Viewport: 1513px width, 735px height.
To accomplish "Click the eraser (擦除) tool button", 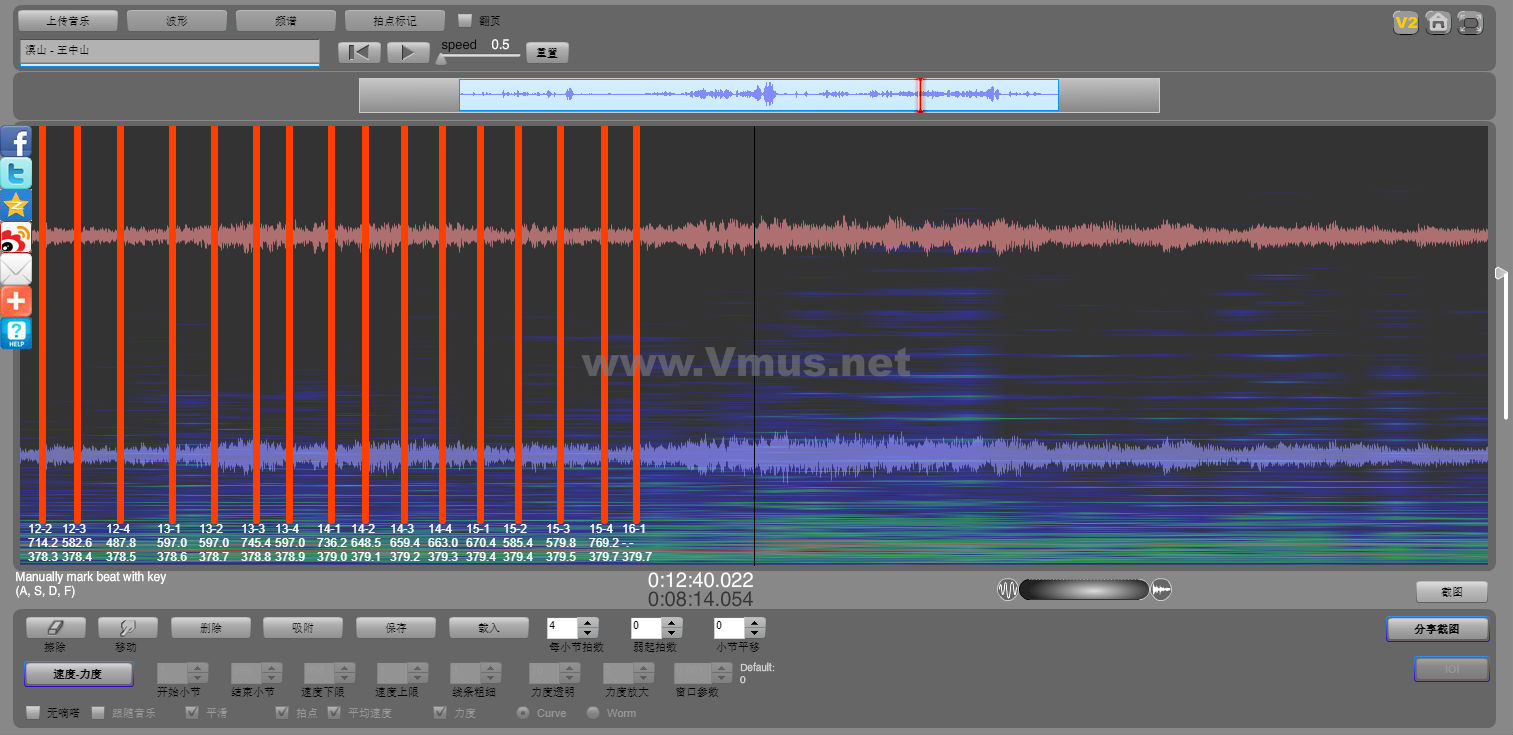I will pos(56,627).
